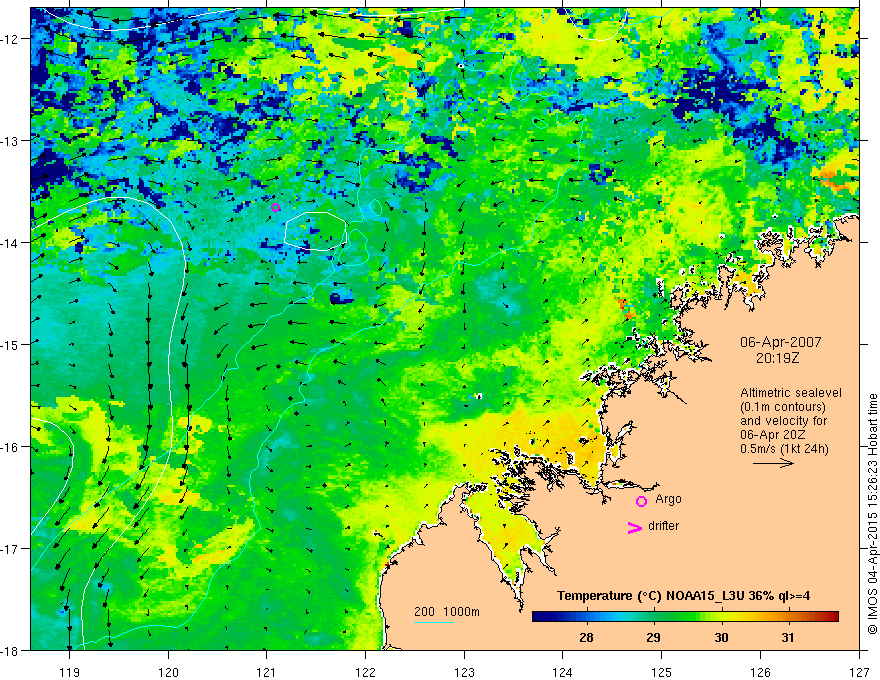The height and width of the screenshot is (680, 880).
Task: Click longitude axis label 127
Action: click(859, 672)
